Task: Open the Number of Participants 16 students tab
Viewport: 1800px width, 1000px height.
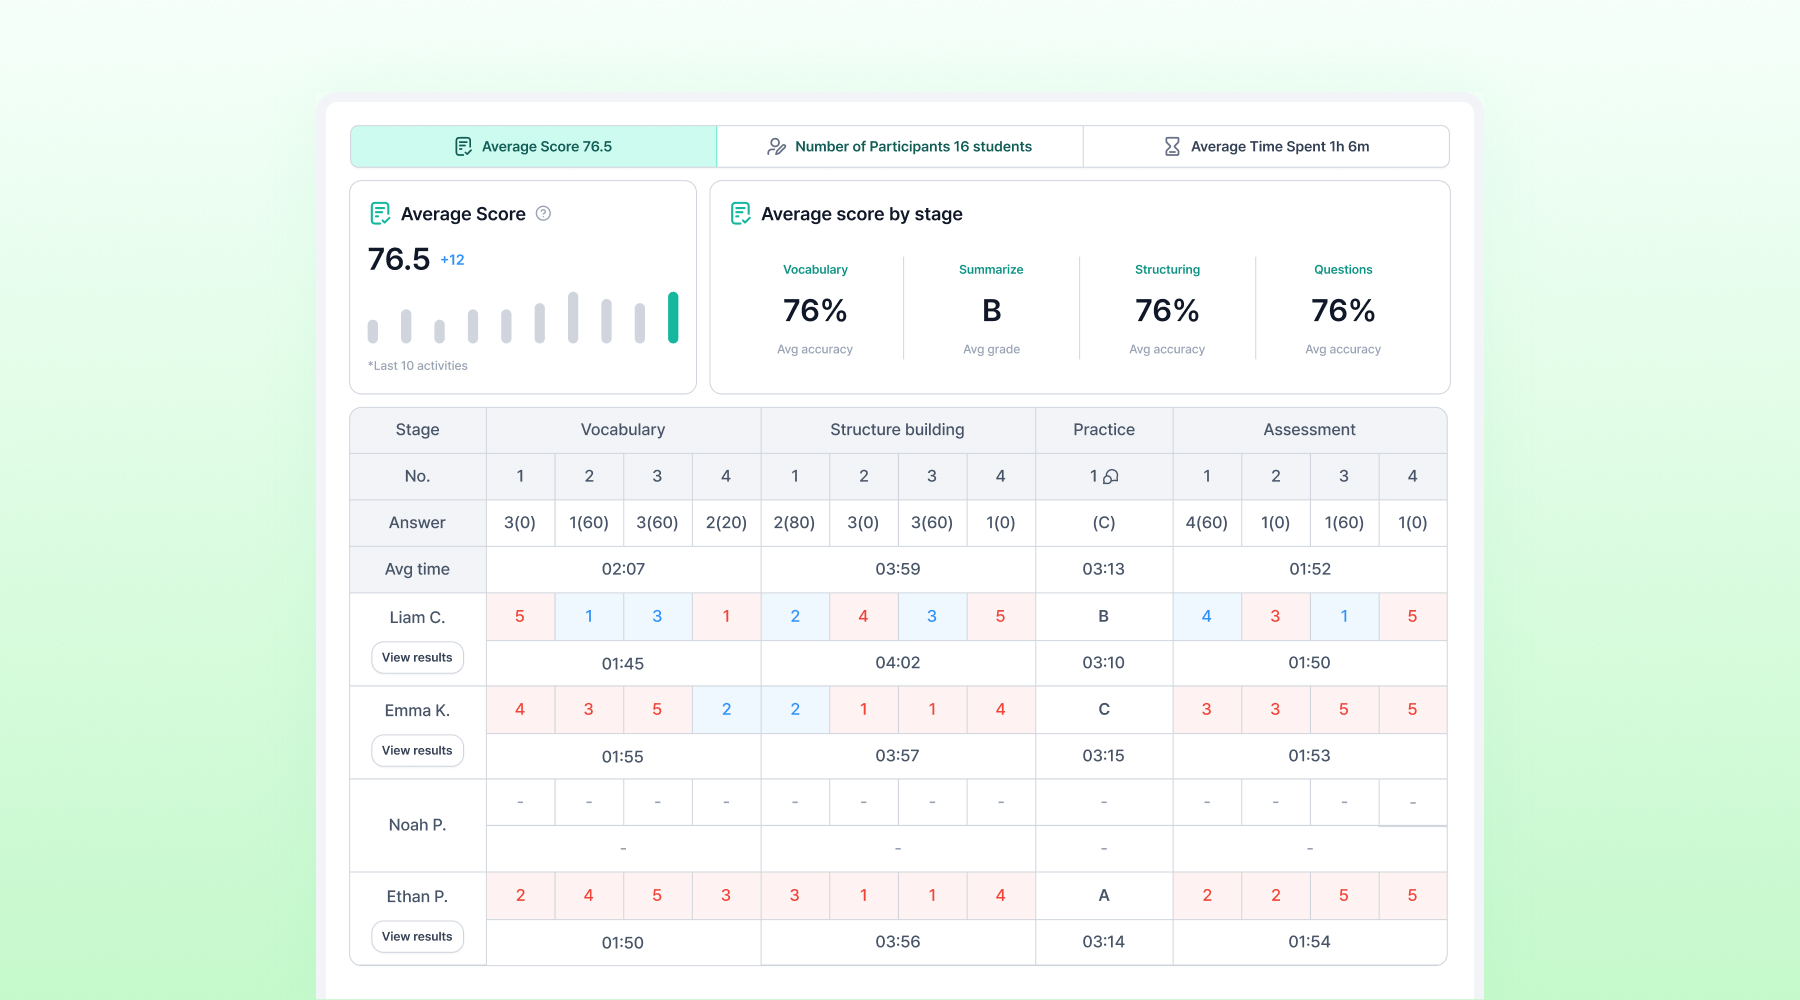Action: point(900,147)
